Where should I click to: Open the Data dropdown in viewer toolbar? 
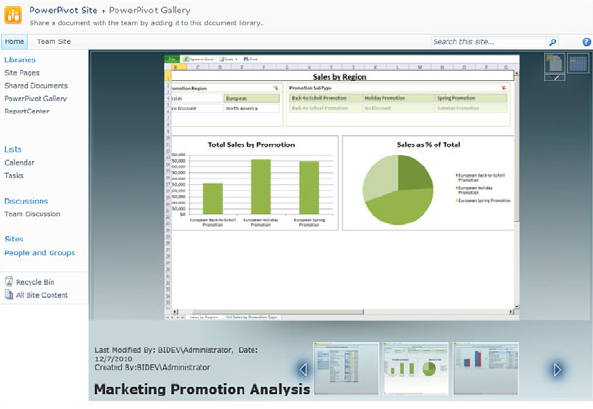pos(228,59)
